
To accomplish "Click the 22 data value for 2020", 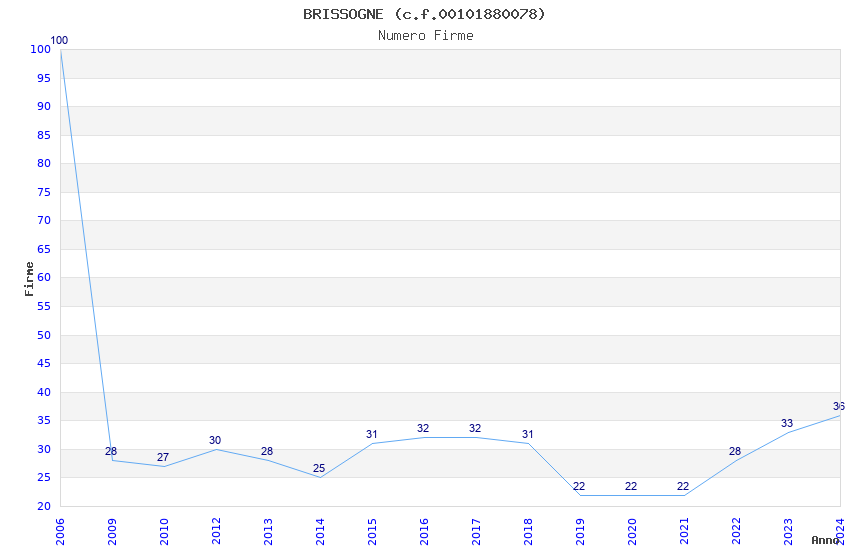I will click(630, 486).
